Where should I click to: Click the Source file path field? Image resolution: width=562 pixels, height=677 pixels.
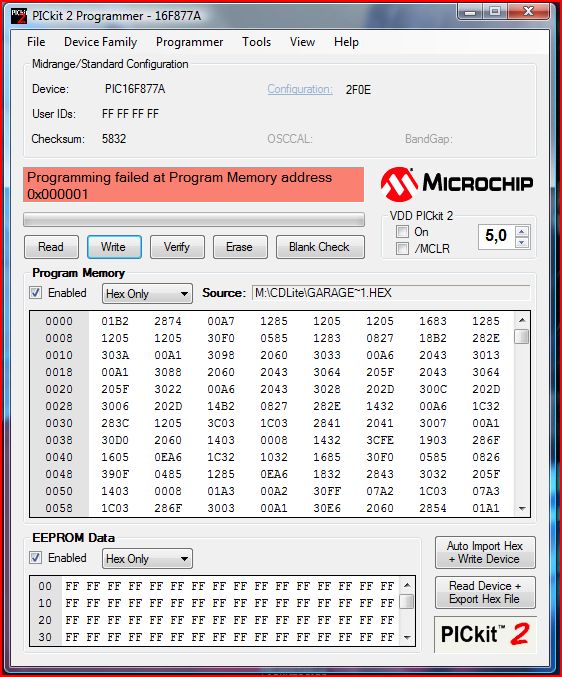pyautogui.click(x=391, y=293)
